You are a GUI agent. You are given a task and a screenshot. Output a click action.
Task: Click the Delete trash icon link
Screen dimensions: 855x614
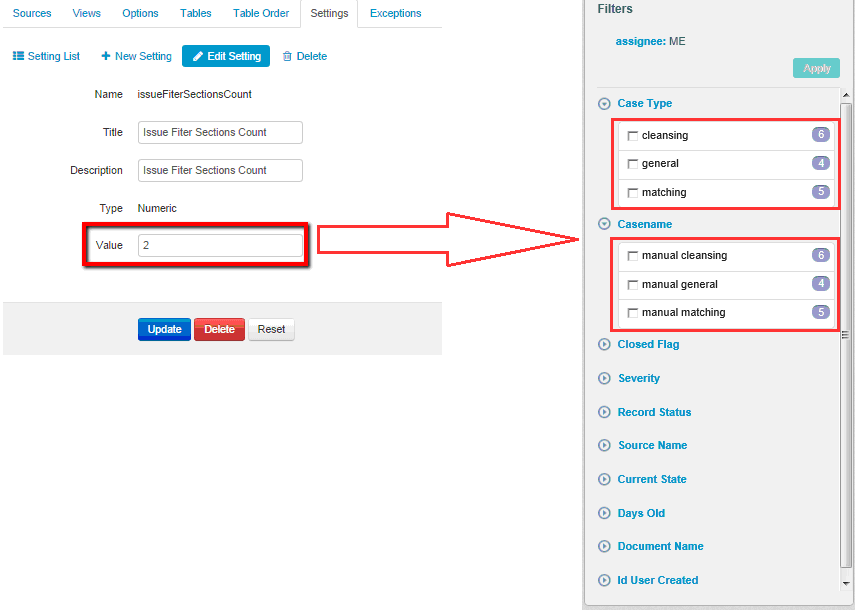[305, 56]
